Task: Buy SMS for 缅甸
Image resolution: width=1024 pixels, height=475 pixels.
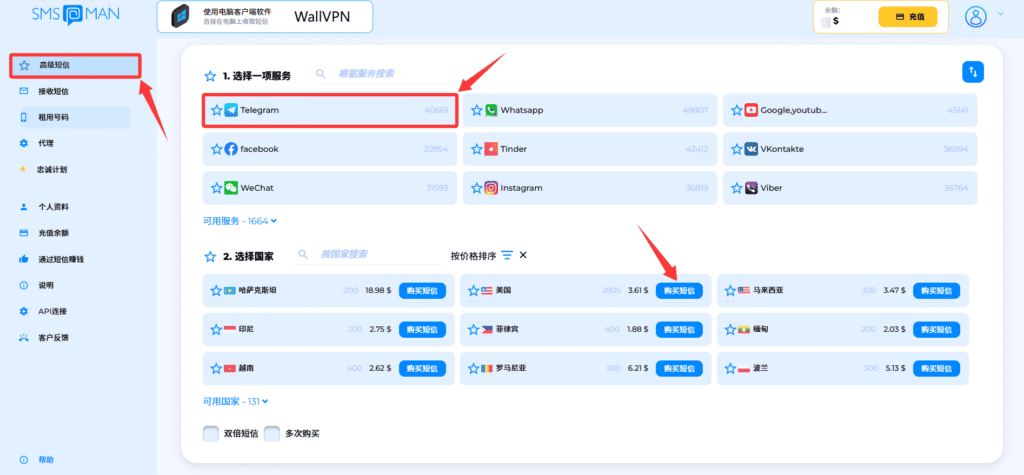Action: (936, 330)
